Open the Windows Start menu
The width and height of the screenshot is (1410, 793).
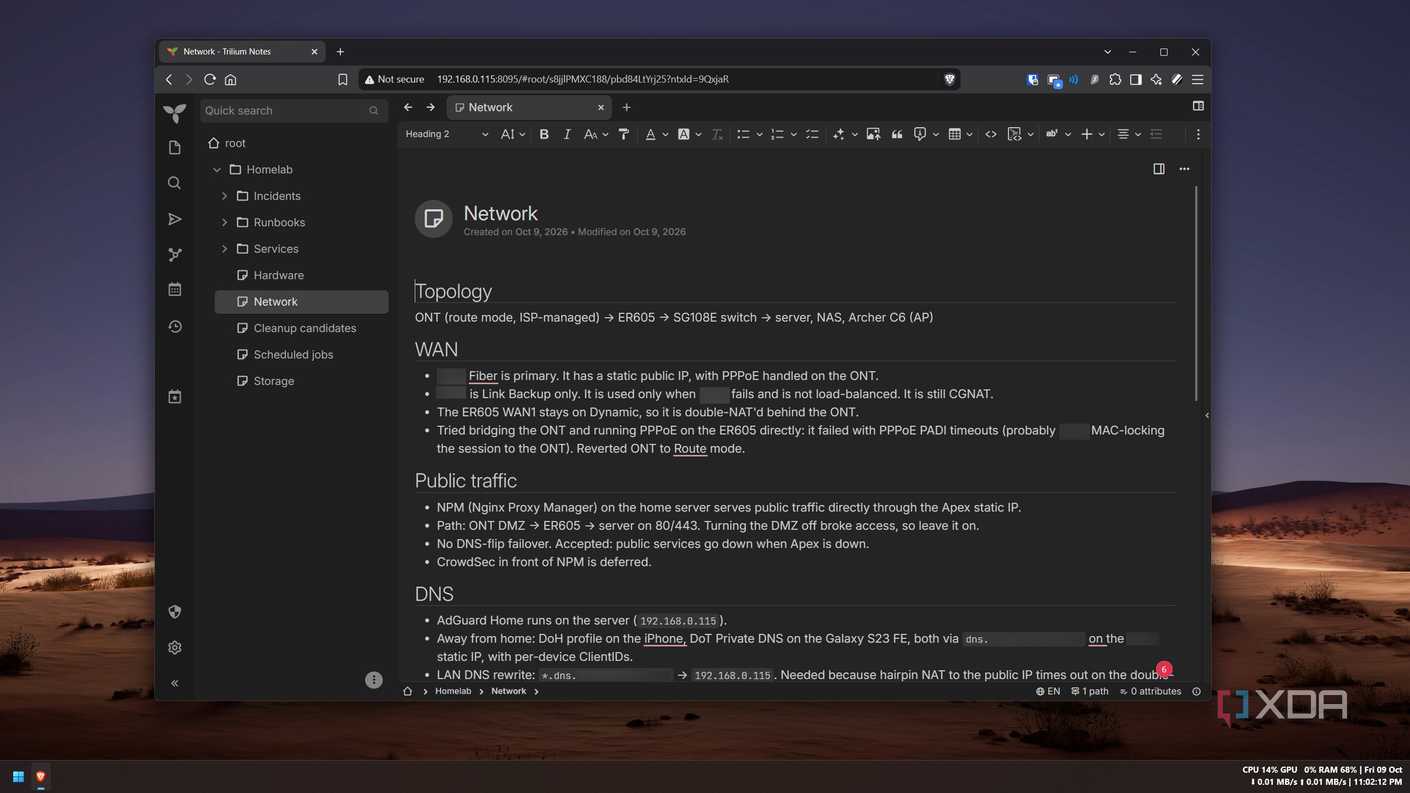18,776
